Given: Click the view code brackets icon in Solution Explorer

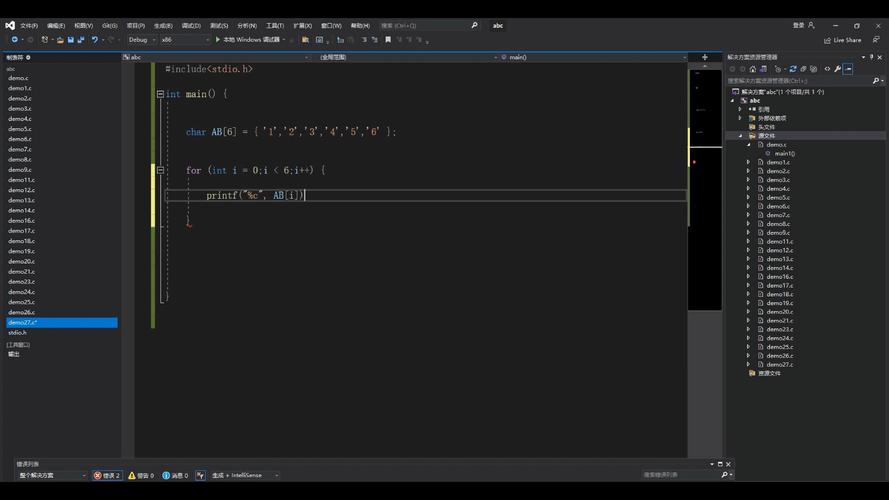Looking at the screenshot, I should pyautogui.click(x=827, y=69).
